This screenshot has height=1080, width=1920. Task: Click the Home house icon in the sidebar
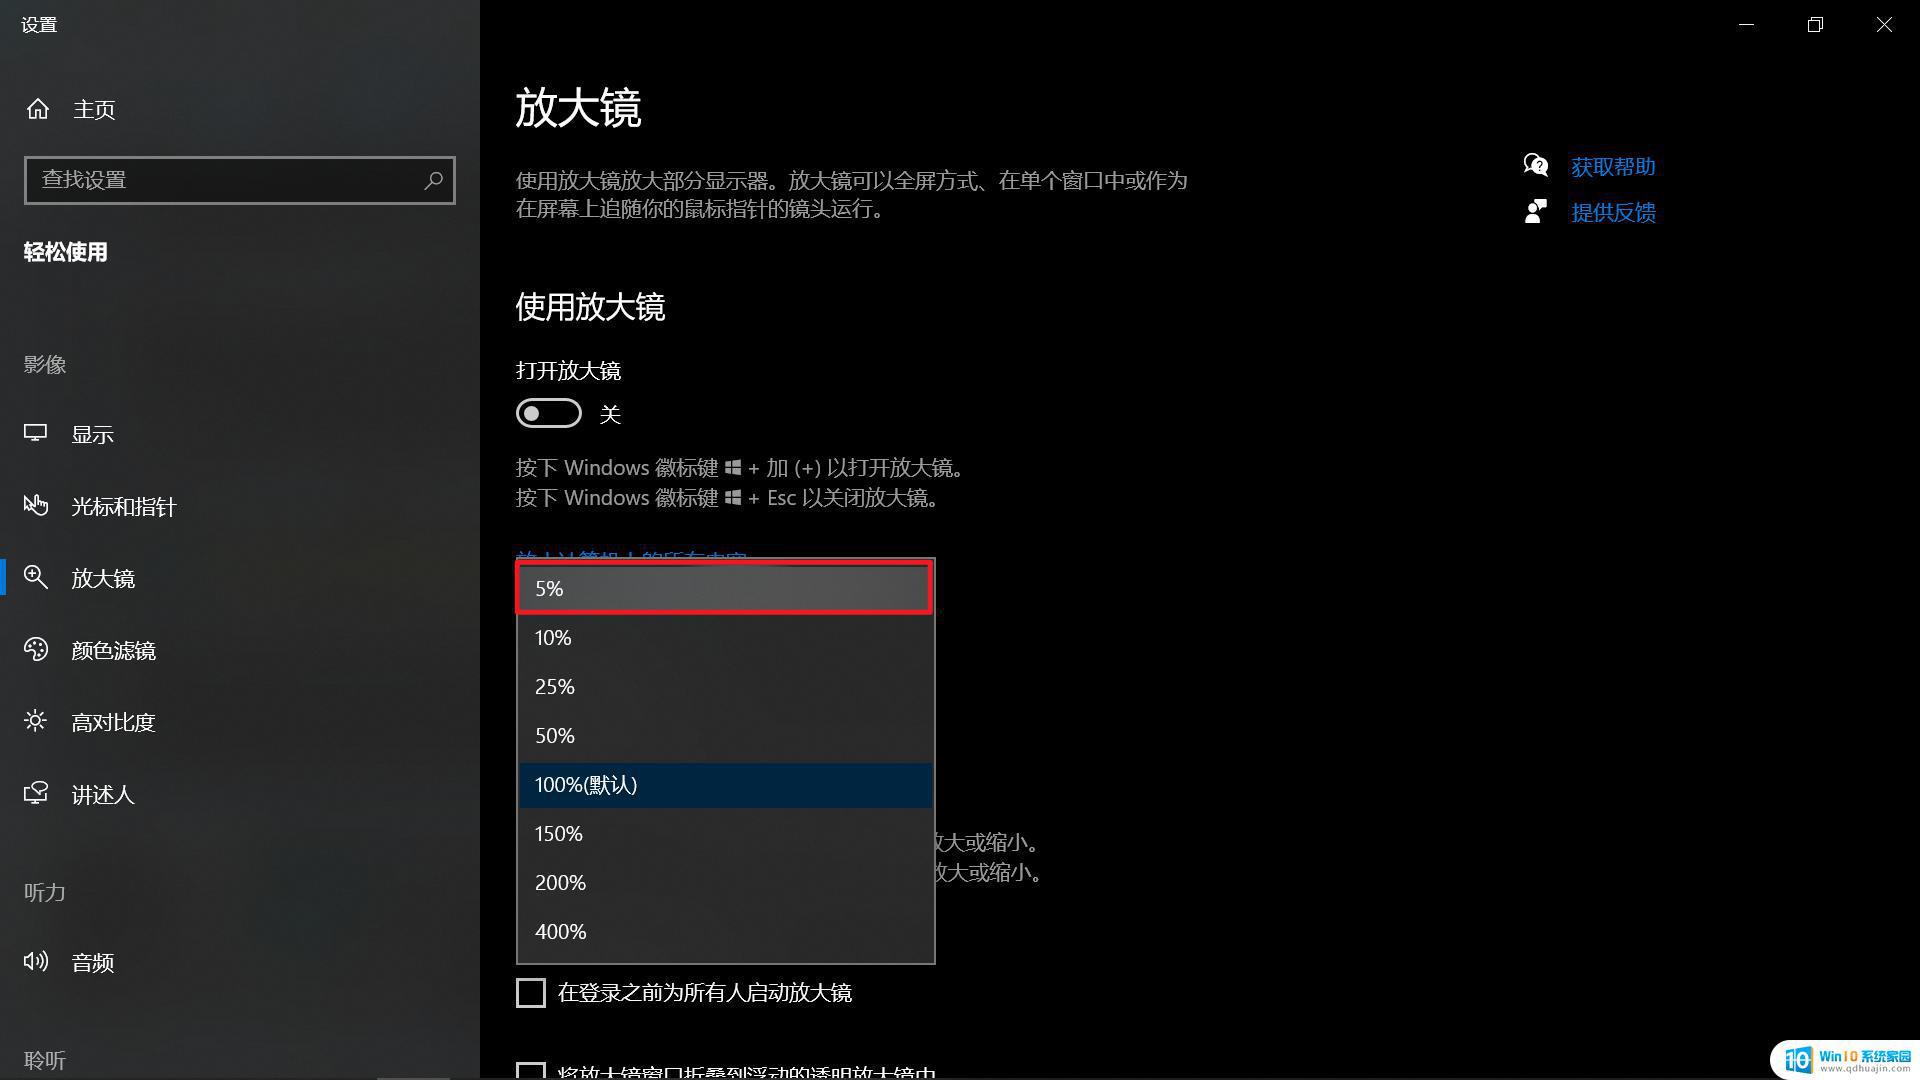[38, 108]
